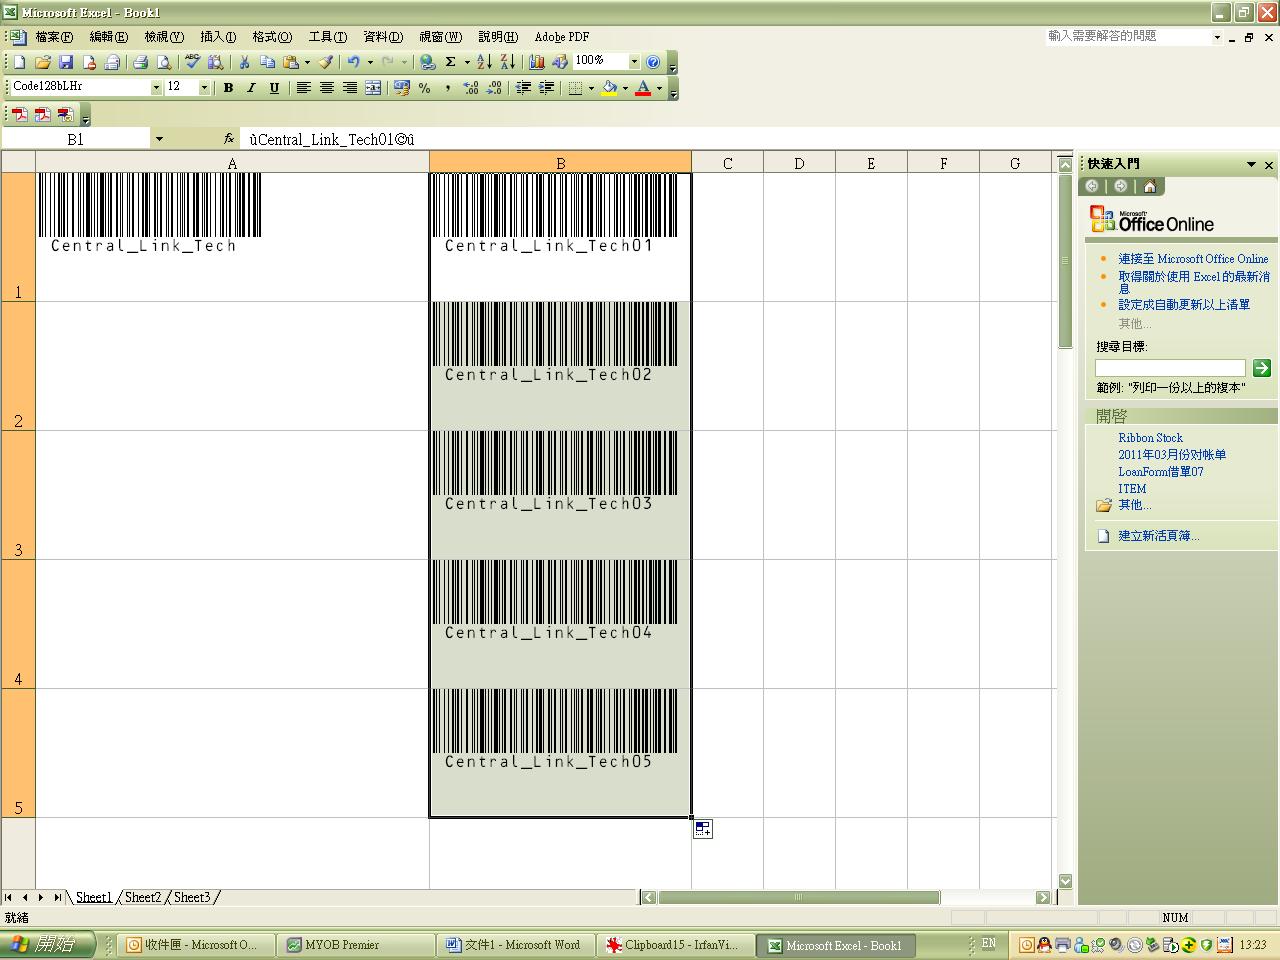Expand the Borders dropdown arrow
This screenshot has height=960, width=1280.
pyautogui.click(x=591, y=88)
